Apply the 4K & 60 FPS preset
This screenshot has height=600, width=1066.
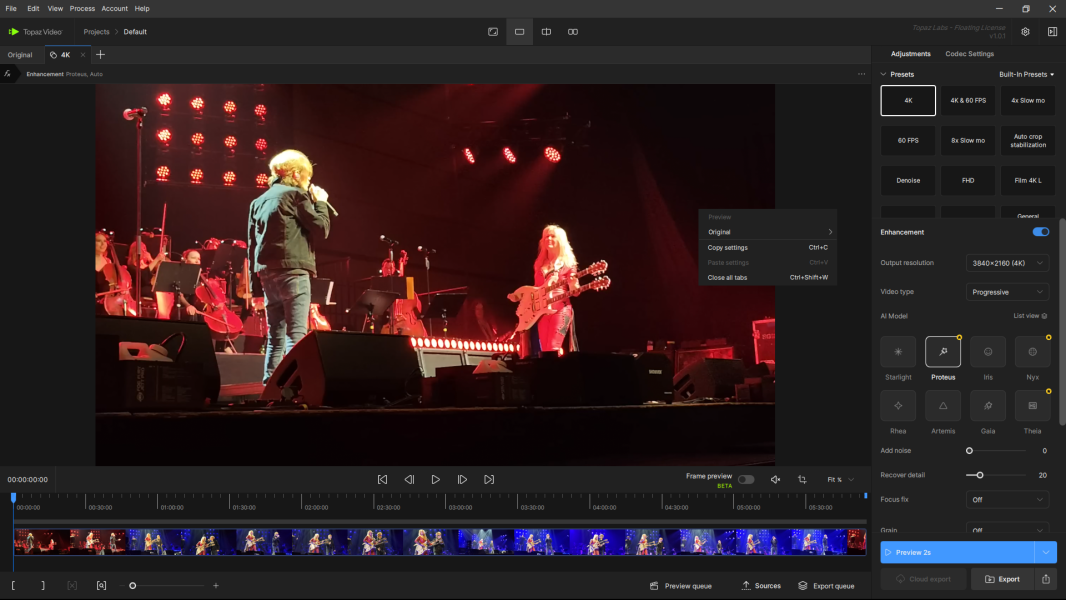[x=968, y=100]
